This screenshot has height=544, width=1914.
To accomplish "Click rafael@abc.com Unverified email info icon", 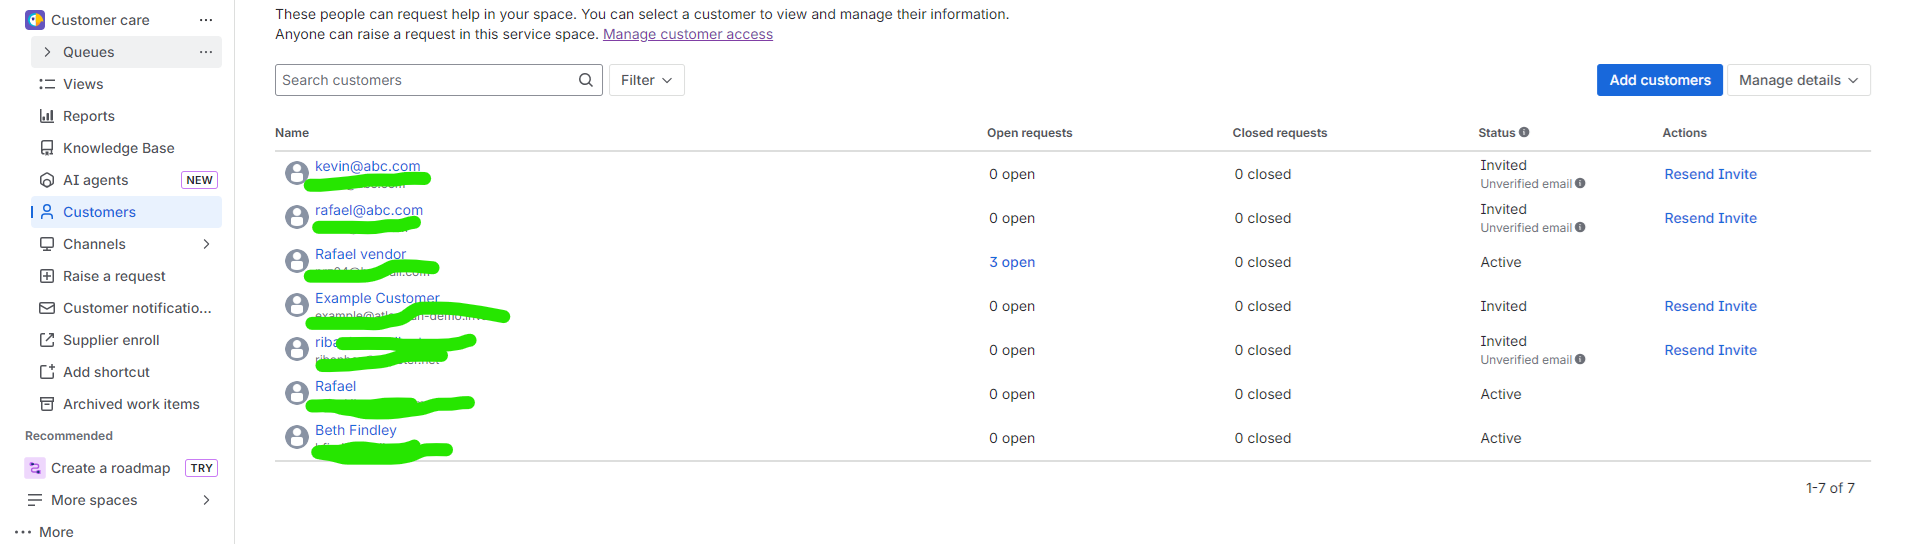I will (1580, 227).
